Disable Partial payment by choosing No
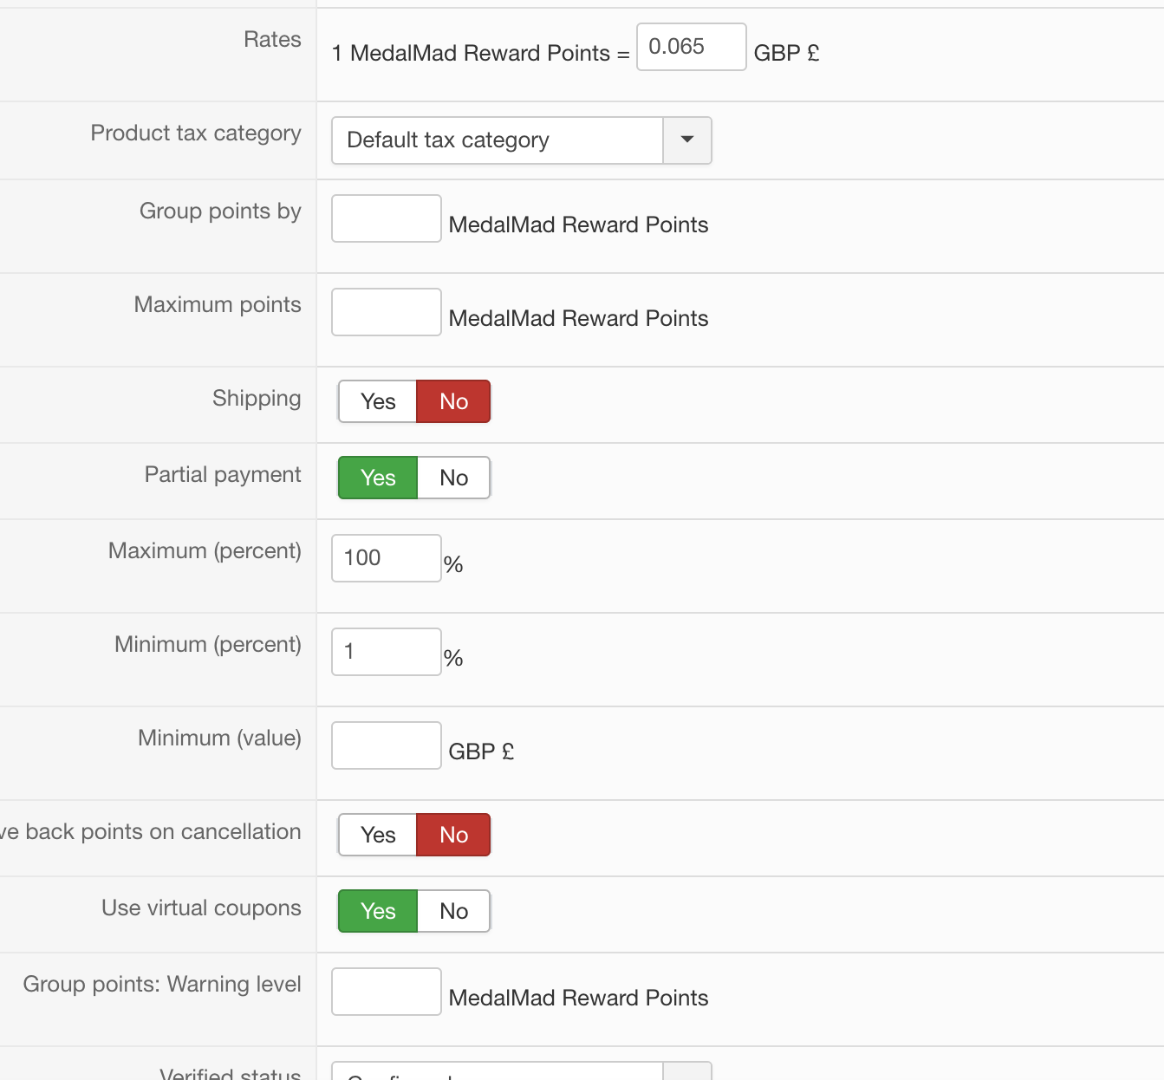Screen dimensions: 1164x1080 coord(453,478)
